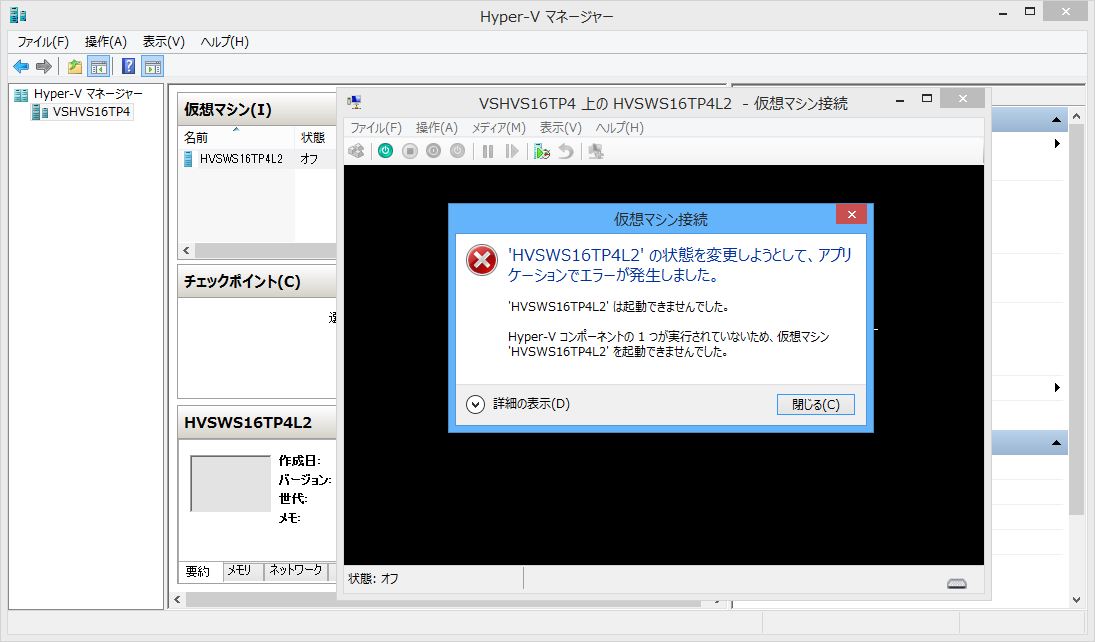Open 表示(V) menu in VM connection window
The width and height of the screenshot is (1095, 642).
click(560, 128)
